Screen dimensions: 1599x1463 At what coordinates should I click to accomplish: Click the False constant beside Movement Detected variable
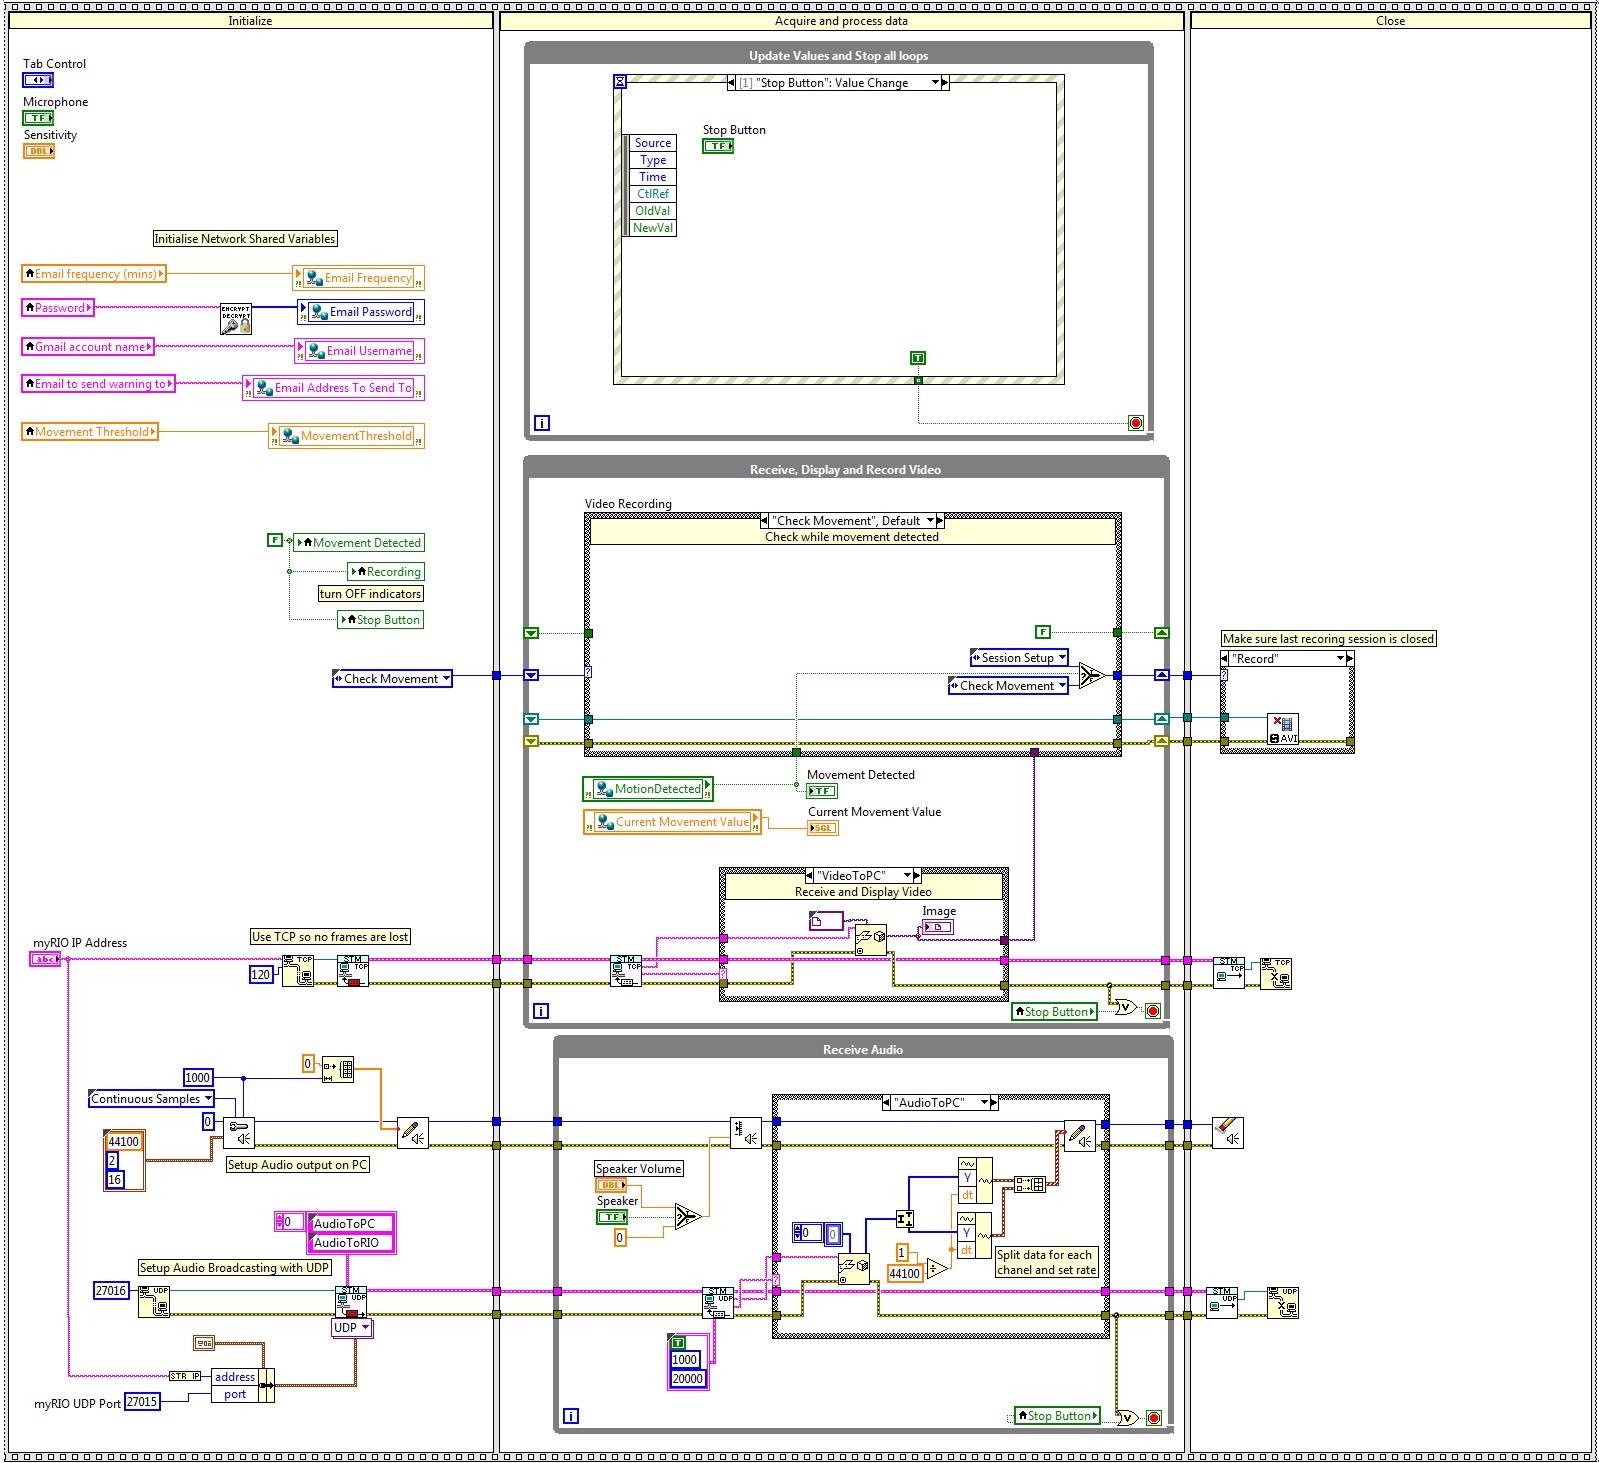coord(275,540)
